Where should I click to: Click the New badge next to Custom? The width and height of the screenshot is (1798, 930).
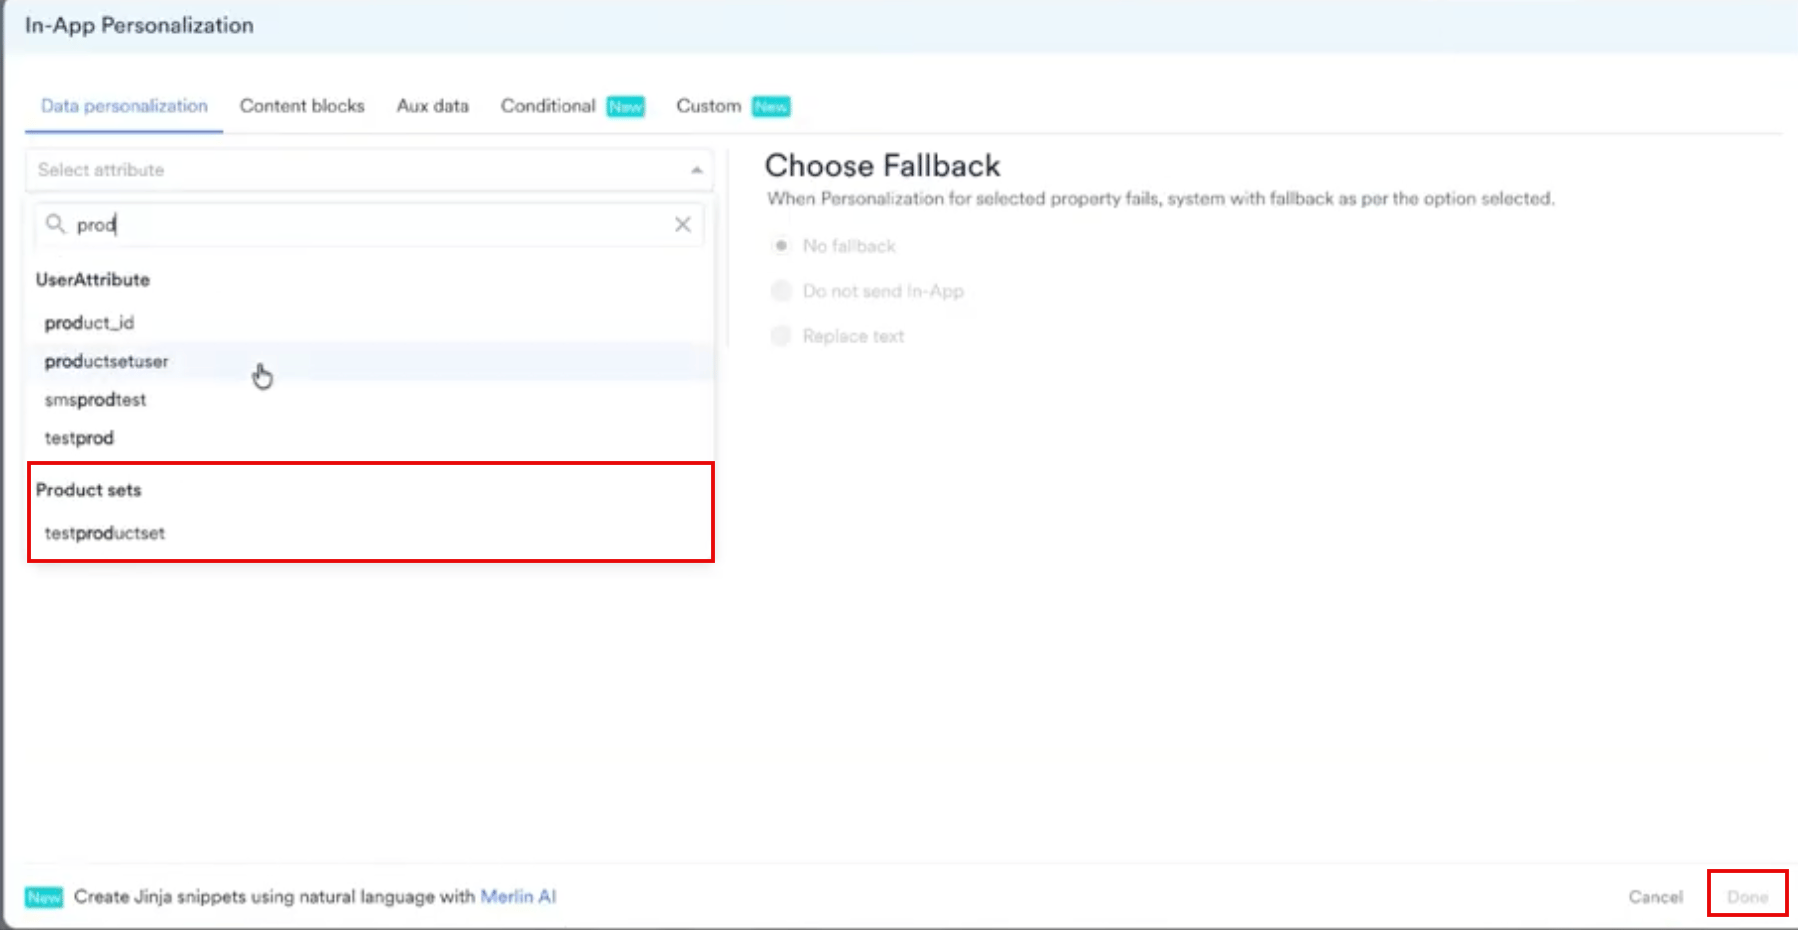point(771,107)
